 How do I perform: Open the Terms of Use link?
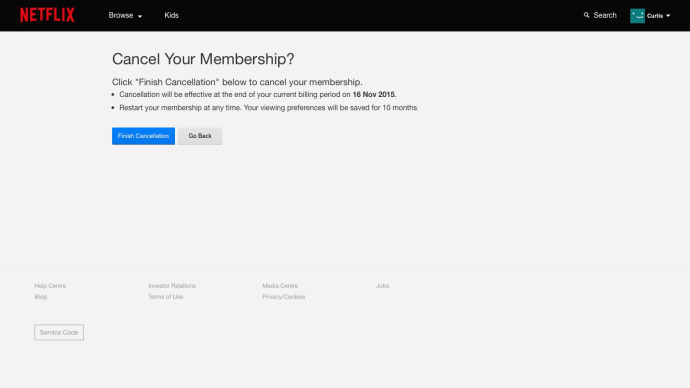coord(165,297)
